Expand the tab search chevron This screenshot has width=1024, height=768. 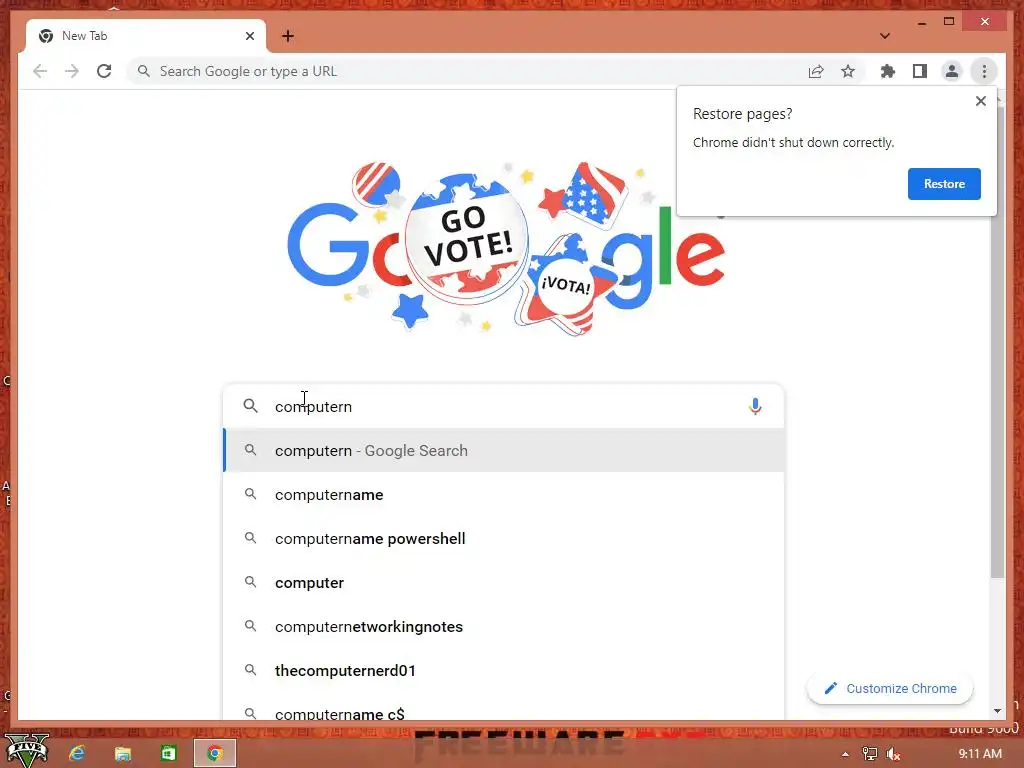pyautogui.click(x=884, y=36)
